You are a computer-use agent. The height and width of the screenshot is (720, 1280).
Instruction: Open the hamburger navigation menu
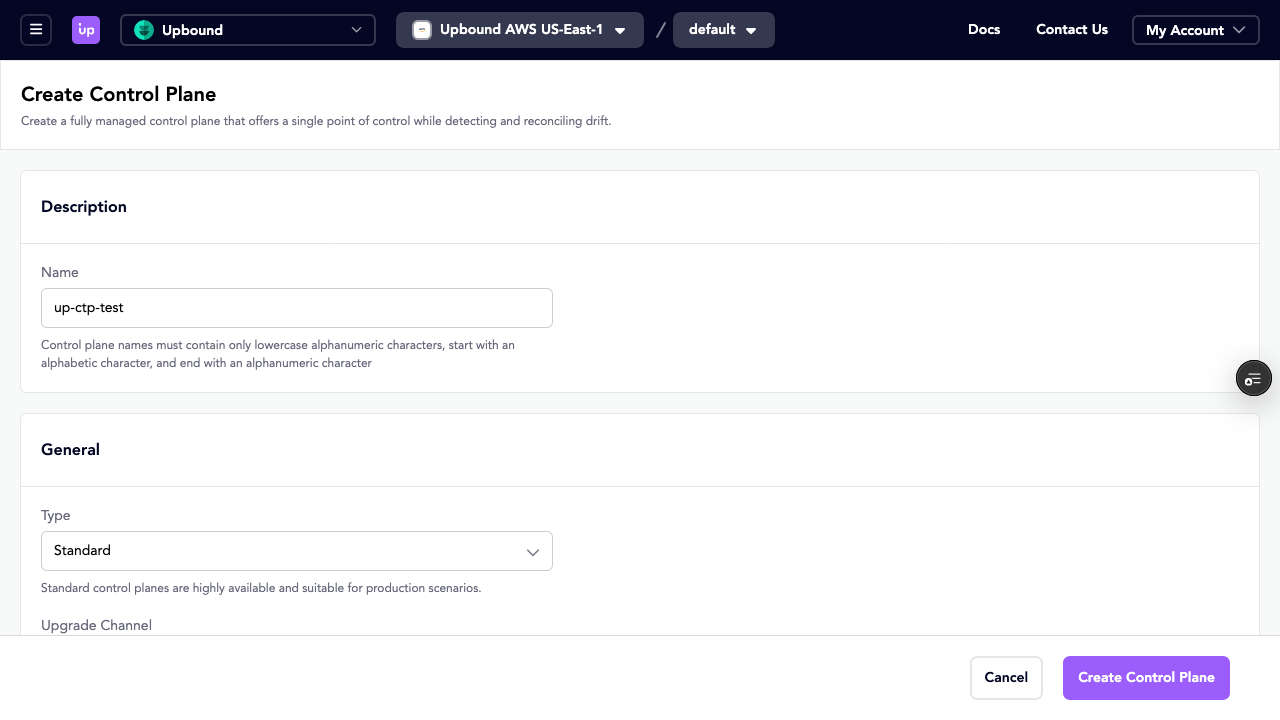[x=36, y=30]
